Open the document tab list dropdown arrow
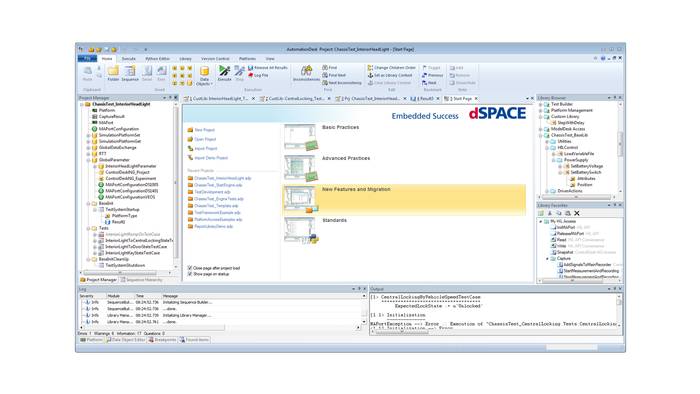The width and height of the screenshot is (700, 394). [527, 99]
